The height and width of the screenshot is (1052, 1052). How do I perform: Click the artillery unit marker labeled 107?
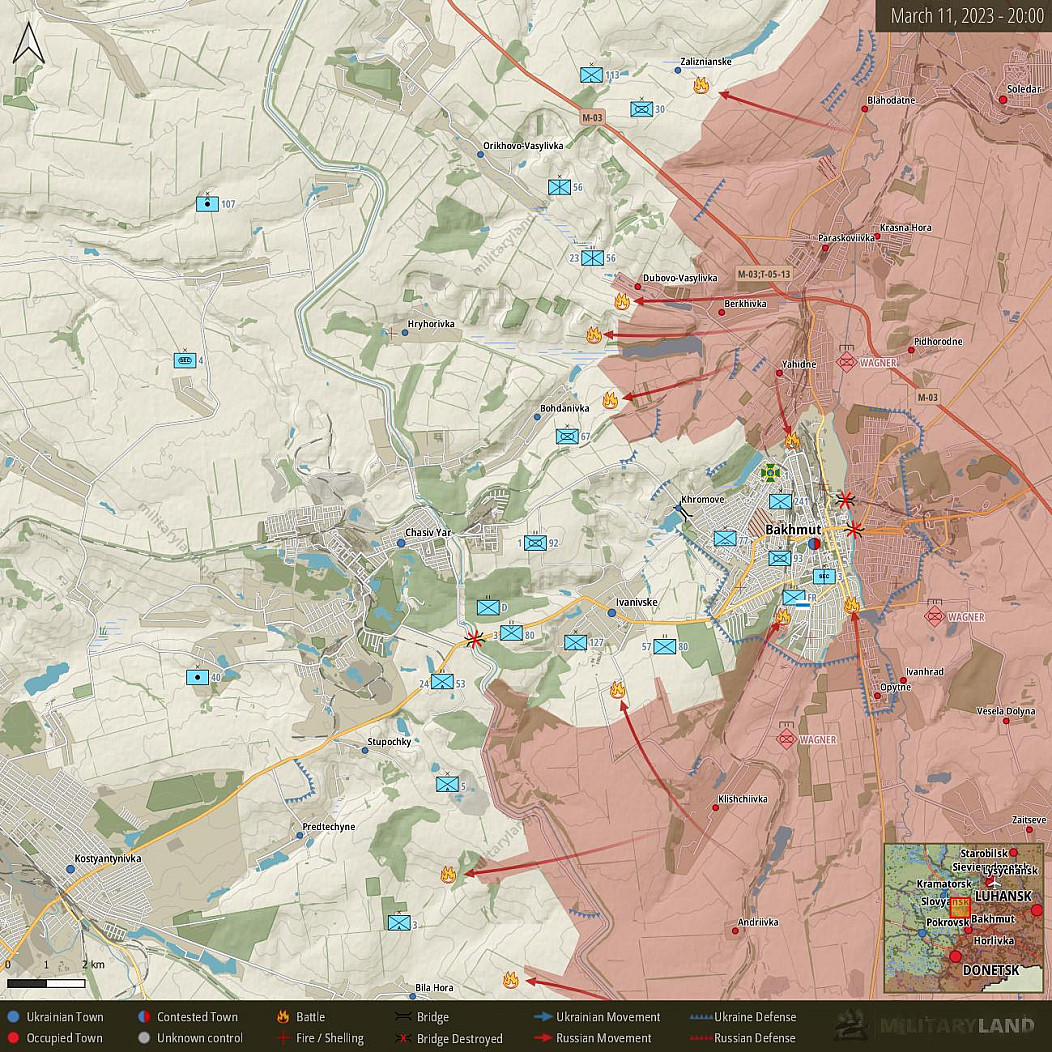207,204
